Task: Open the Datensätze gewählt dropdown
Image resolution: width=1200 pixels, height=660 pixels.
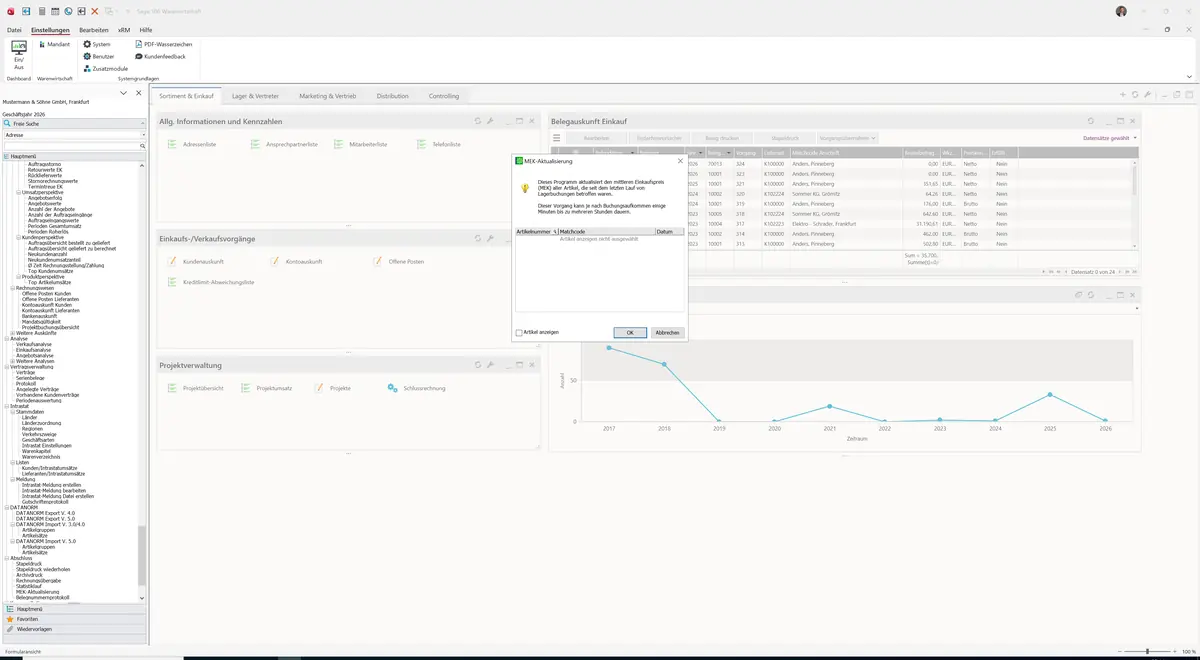Action: [x=1110, y=138]
